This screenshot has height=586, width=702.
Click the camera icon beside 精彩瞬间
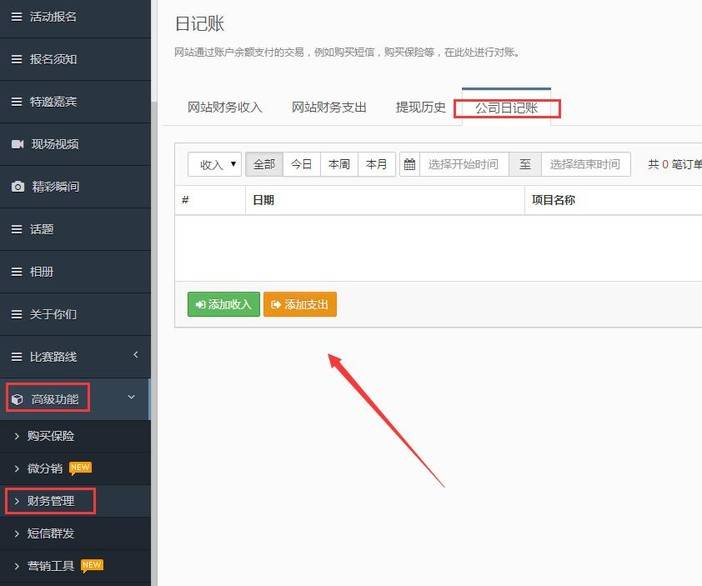point(17,186)
